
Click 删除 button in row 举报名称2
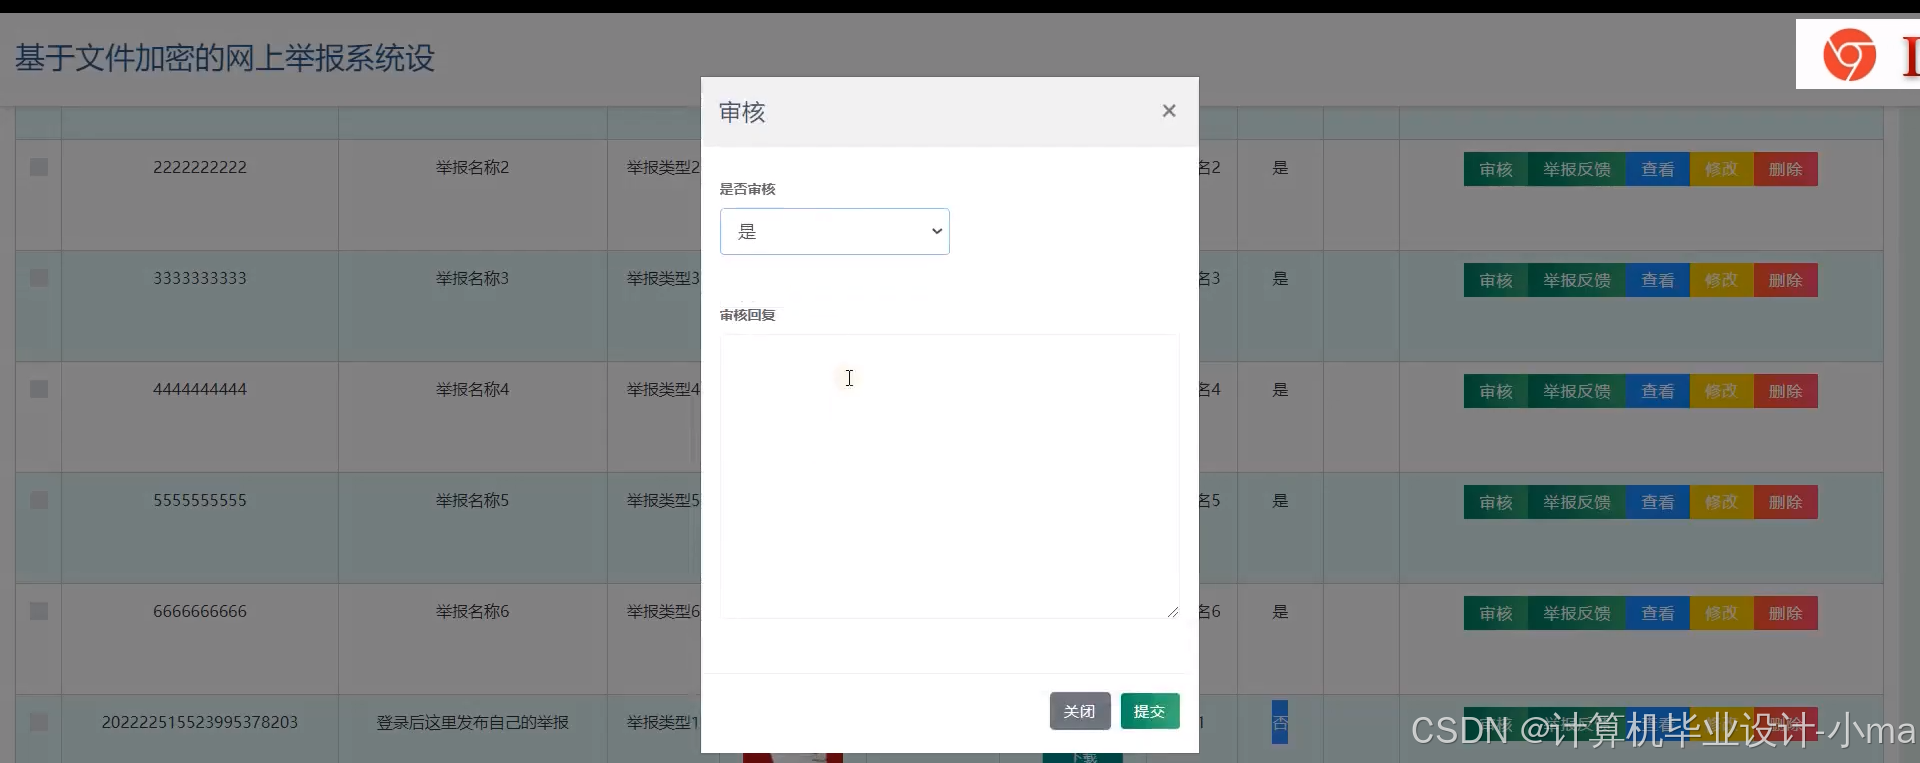pyautogui.click(x=1786, y=170)
